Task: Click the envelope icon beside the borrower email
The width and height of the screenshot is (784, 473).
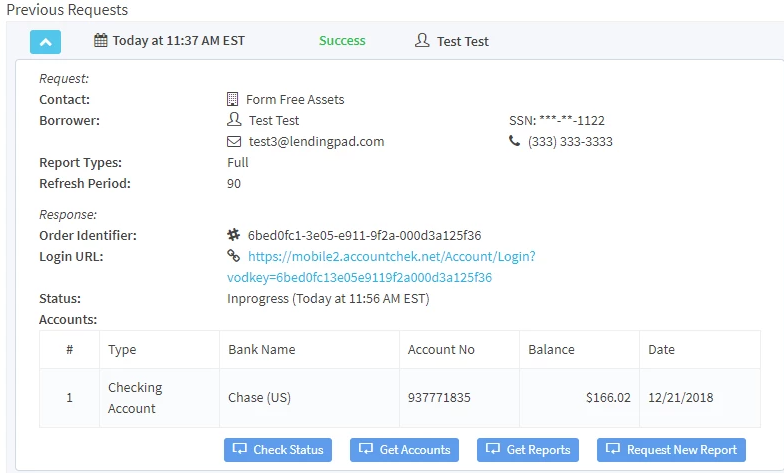Action: [x=234, y=142]
